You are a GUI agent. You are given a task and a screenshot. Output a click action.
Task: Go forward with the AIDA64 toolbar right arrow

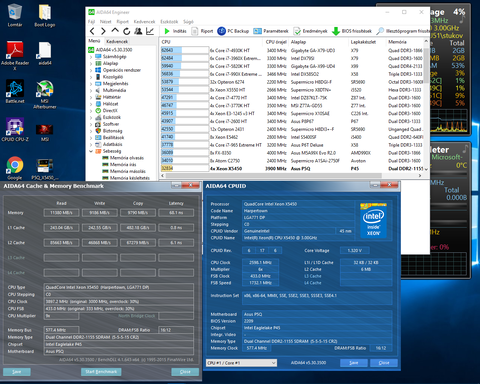[x=103, y=31]
